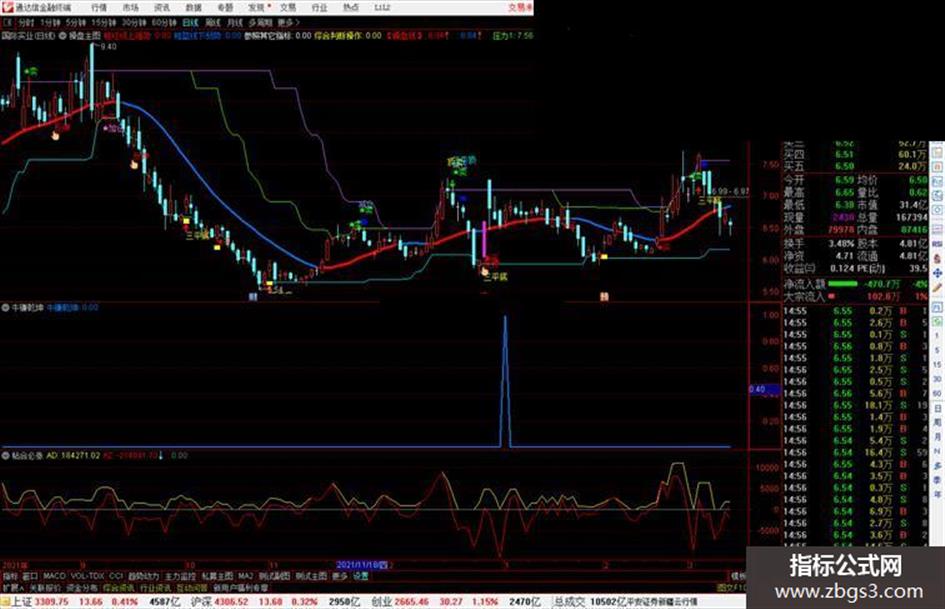Open indicator 设置 in the bottom bar
The width and height of the screenshot is (945, 609).
360,576
